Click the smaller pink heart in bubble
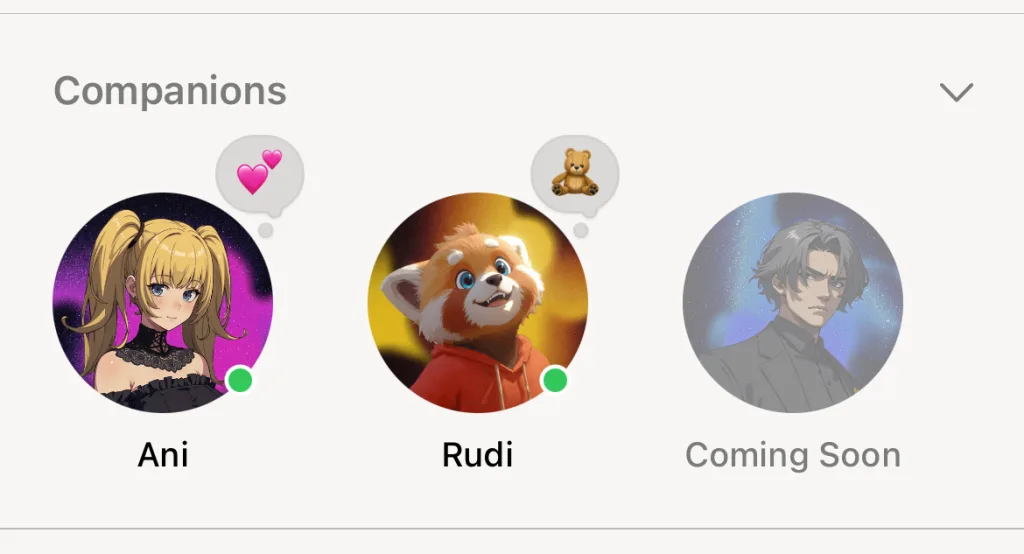1024x554 pixels. (272, 159)
